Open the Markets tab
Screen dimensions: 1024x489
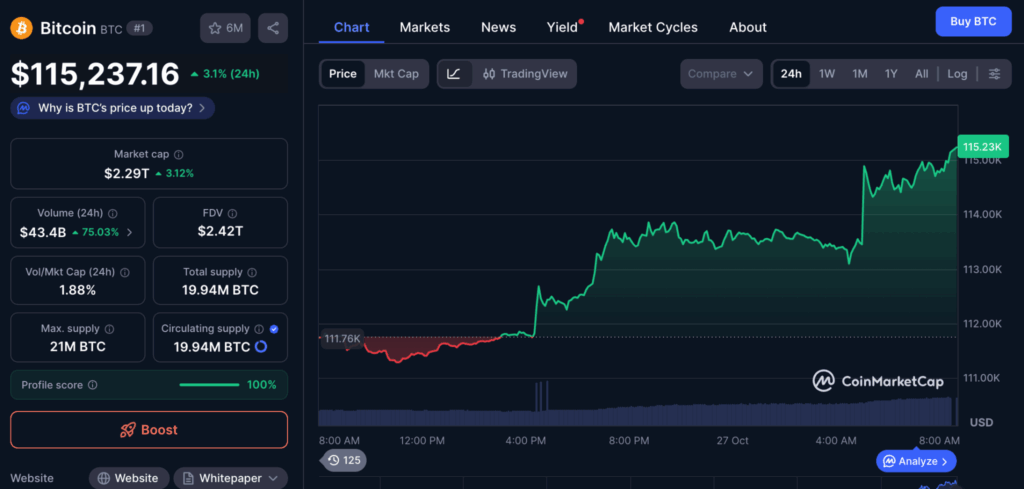point(425,27)
